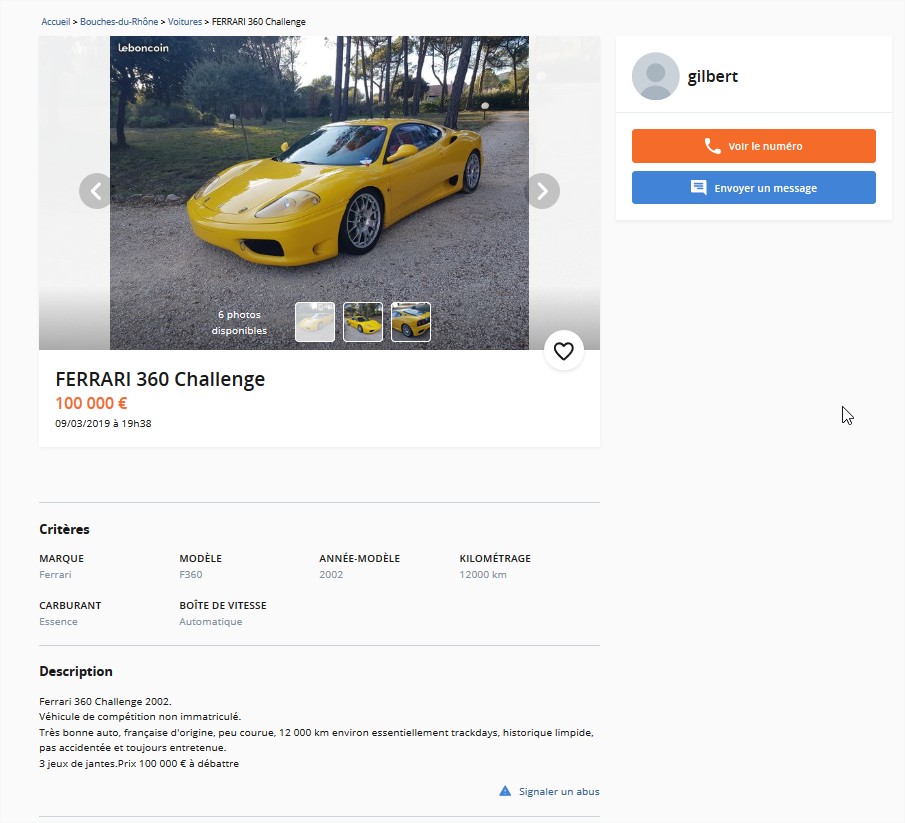Click '6 photos disponibles' text
This screenshot has height=823, width=905.
[x=239, y=323]
